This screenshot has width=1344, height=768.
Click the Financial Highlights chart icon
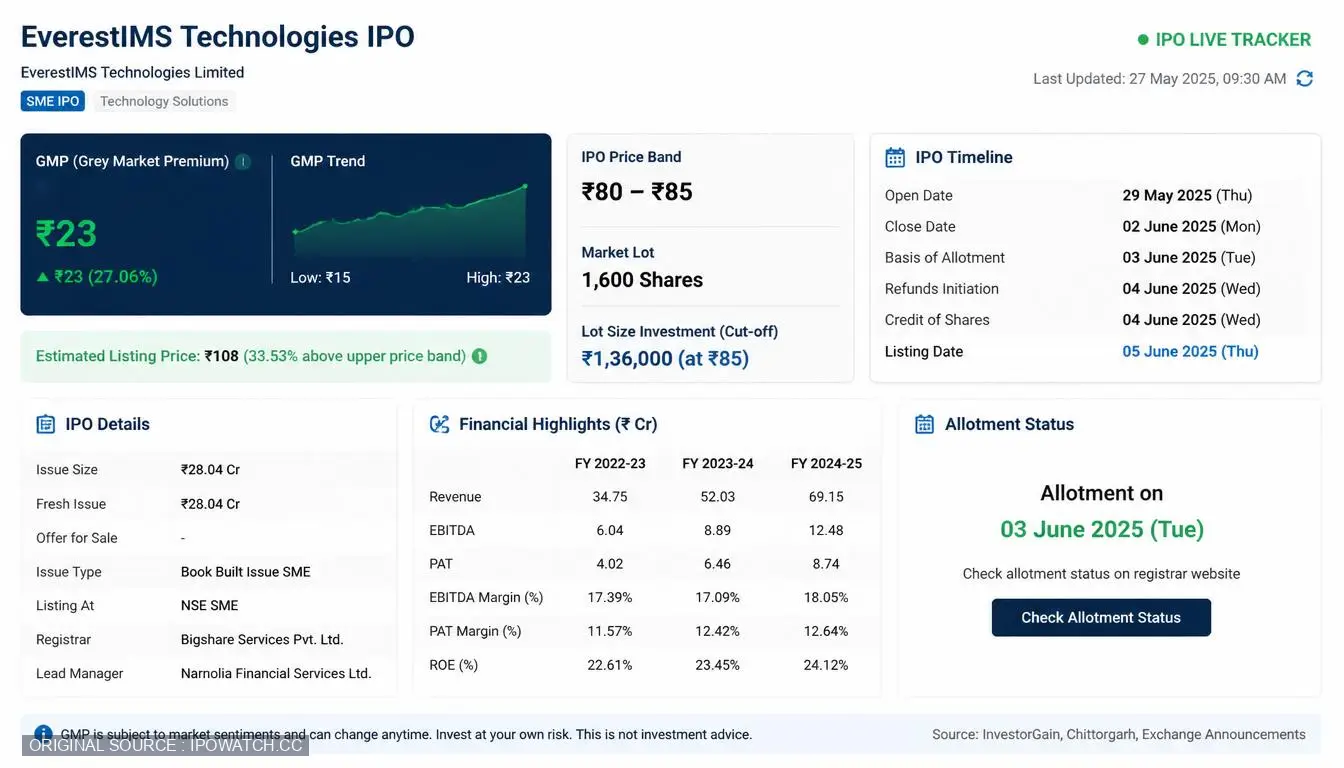tap(439, 424)
